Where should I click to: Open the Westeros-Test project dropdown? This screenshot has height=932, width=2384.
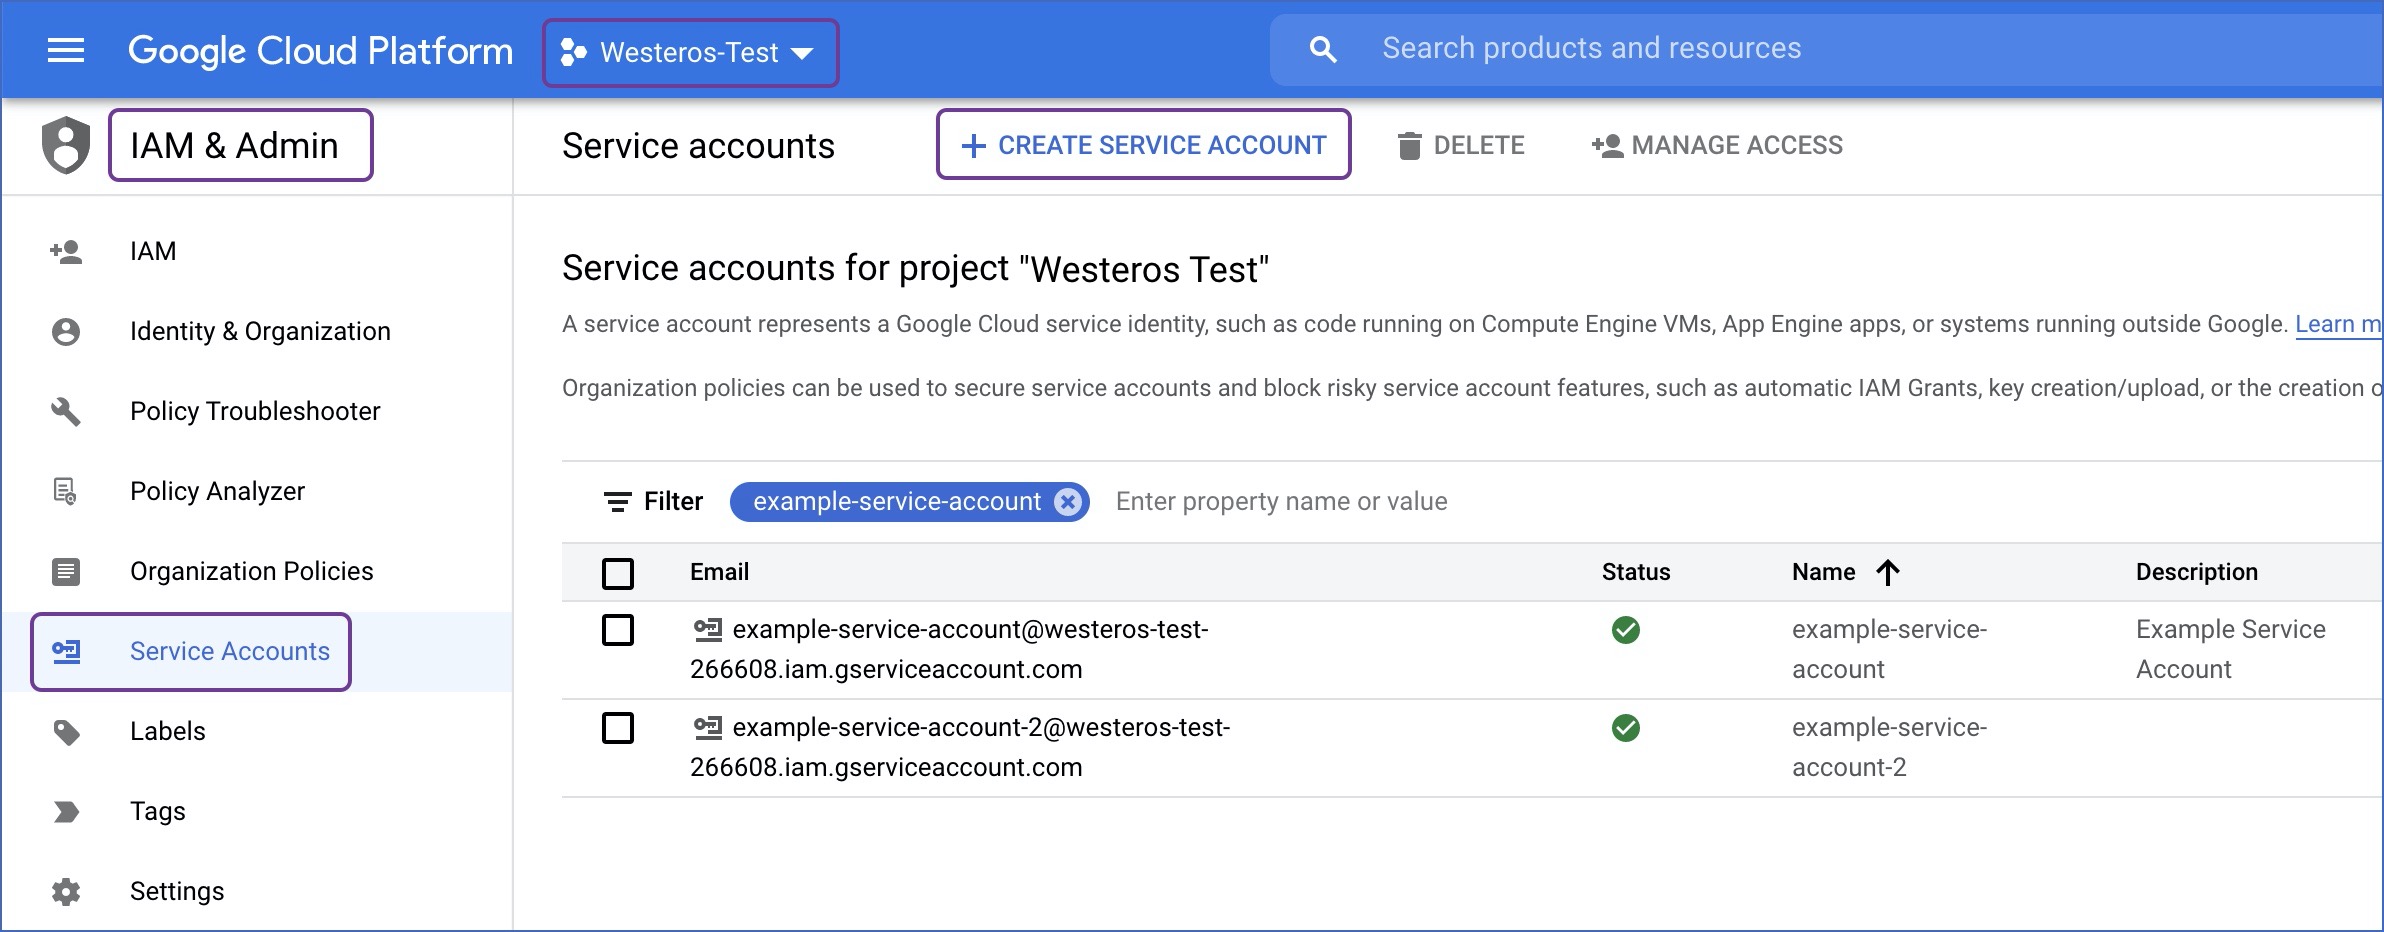tap(690, 52)
